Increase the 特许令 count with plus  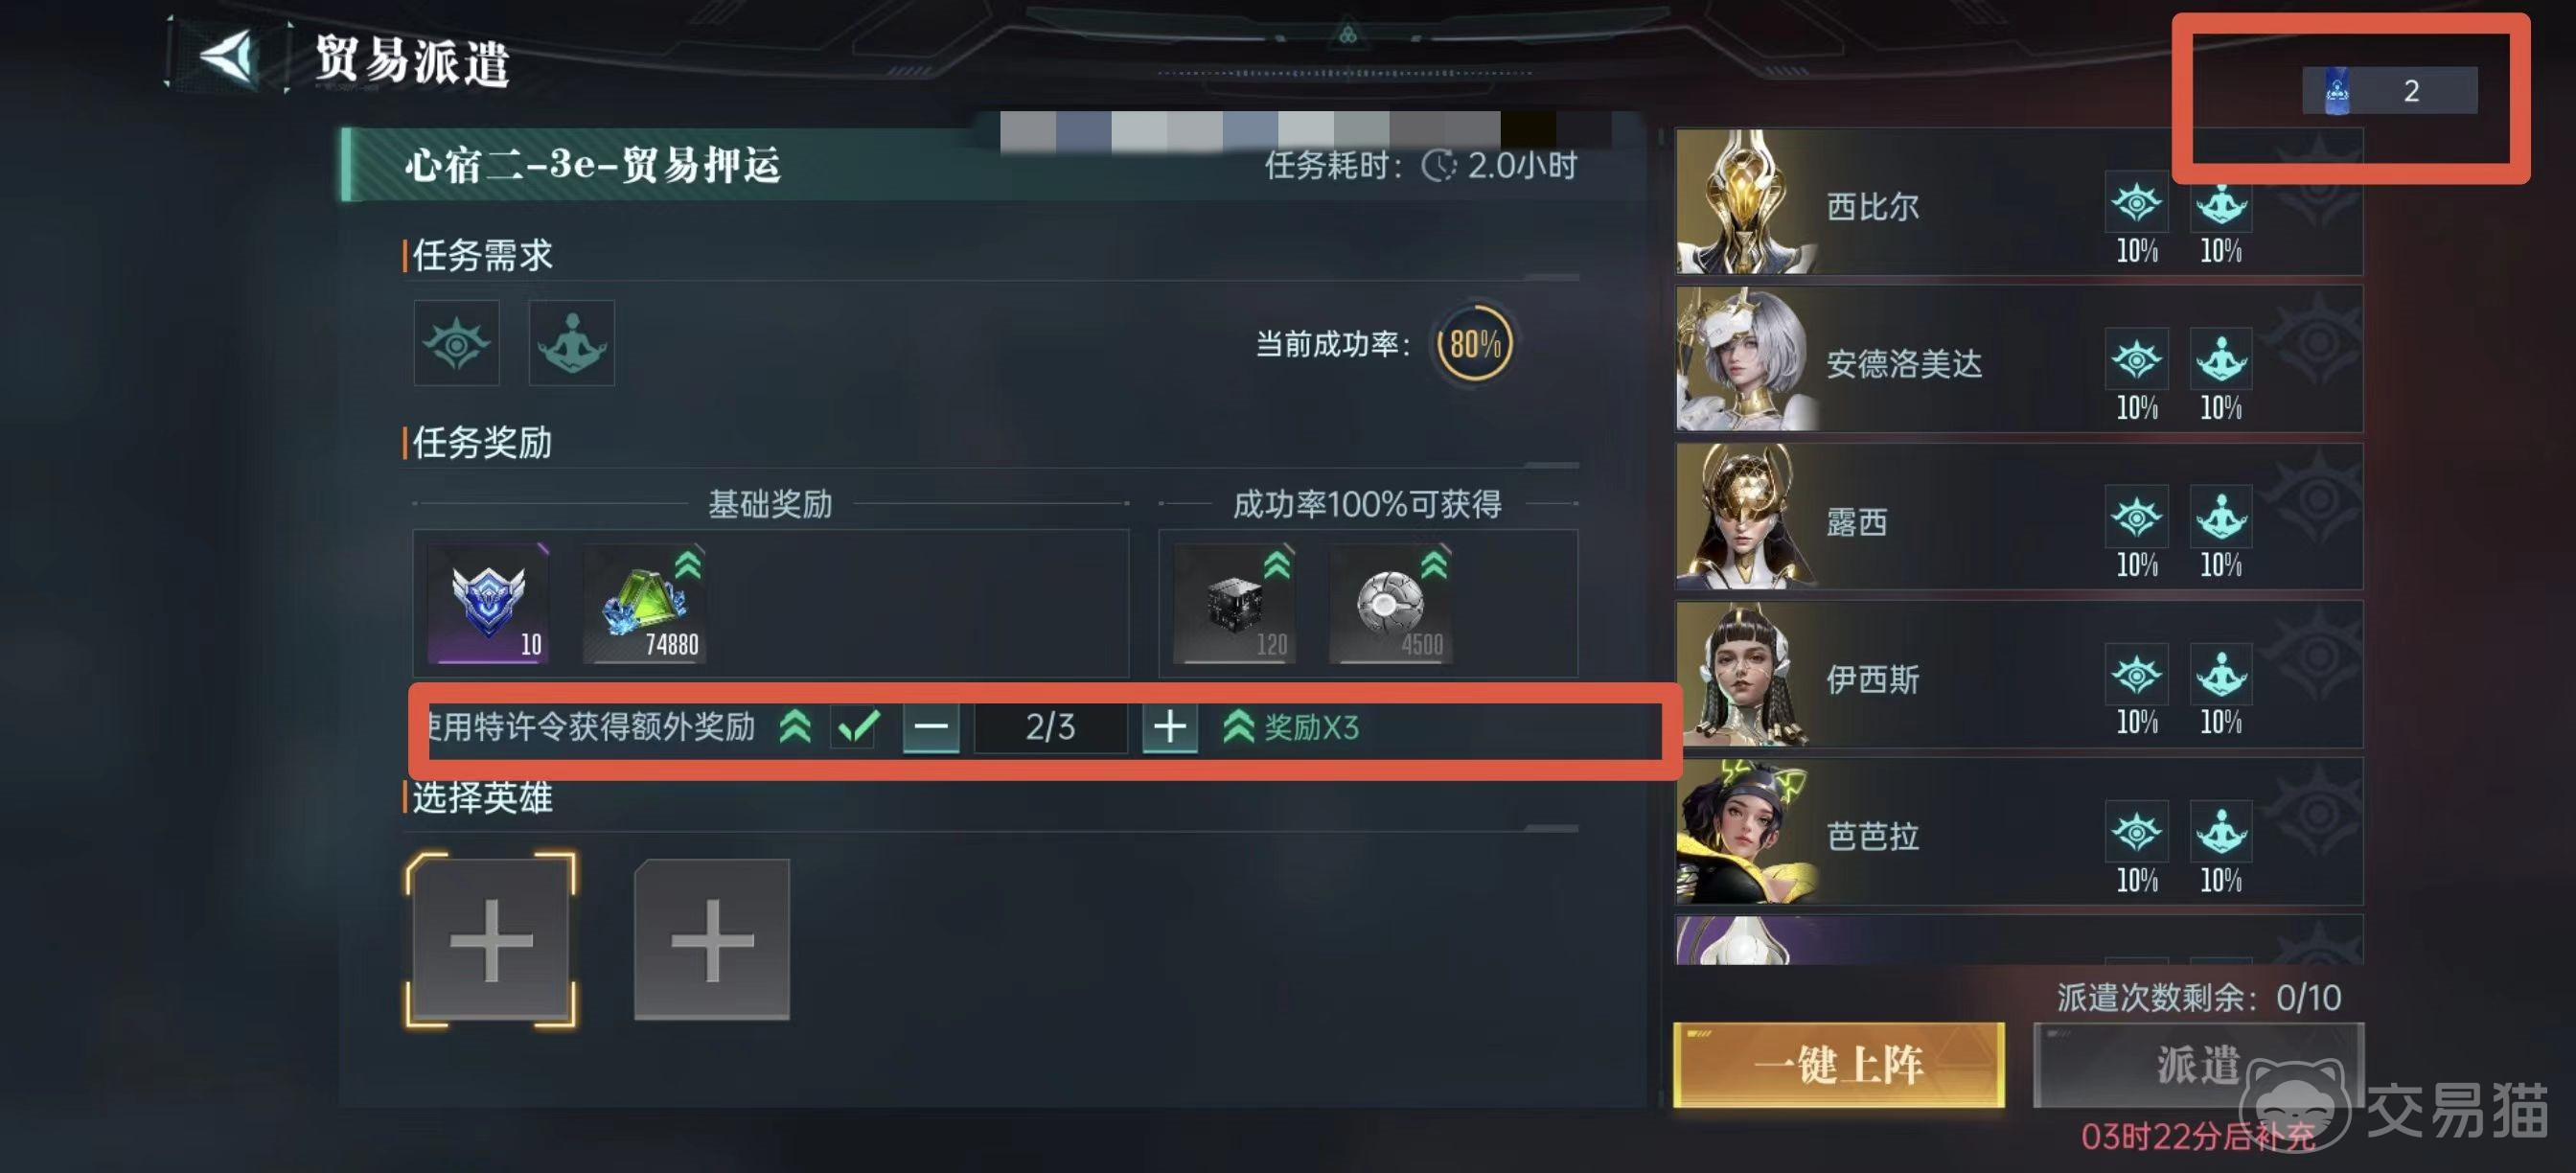pyautogui.click(x=1169, y=727)
